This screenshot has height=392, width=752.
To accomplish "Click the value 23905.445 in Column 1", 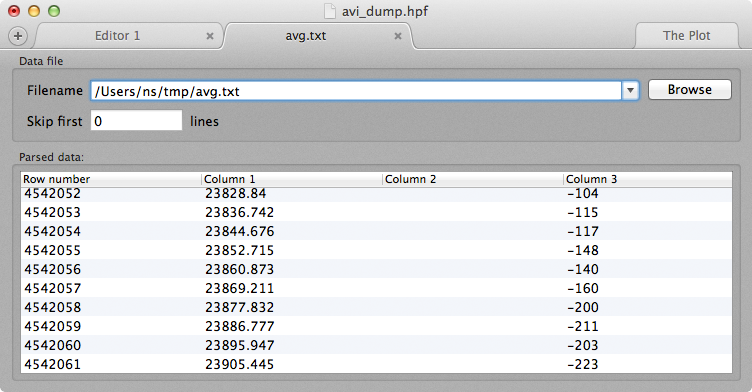I will pos(239,364).
